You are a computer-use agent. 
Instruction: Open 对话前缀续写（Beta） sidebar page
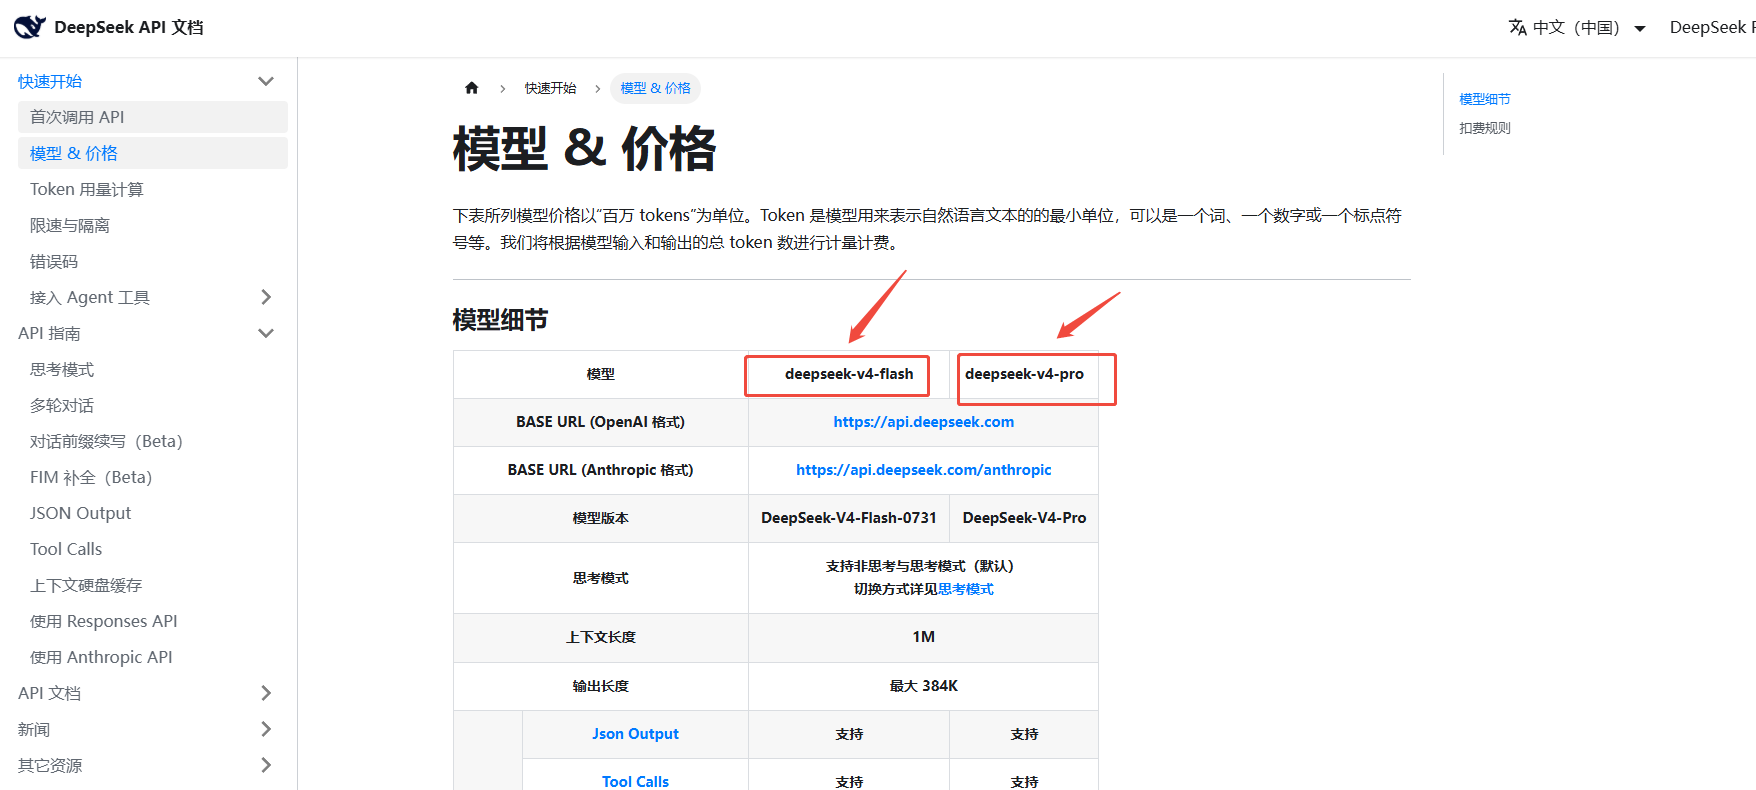click(x=153, y=441)
